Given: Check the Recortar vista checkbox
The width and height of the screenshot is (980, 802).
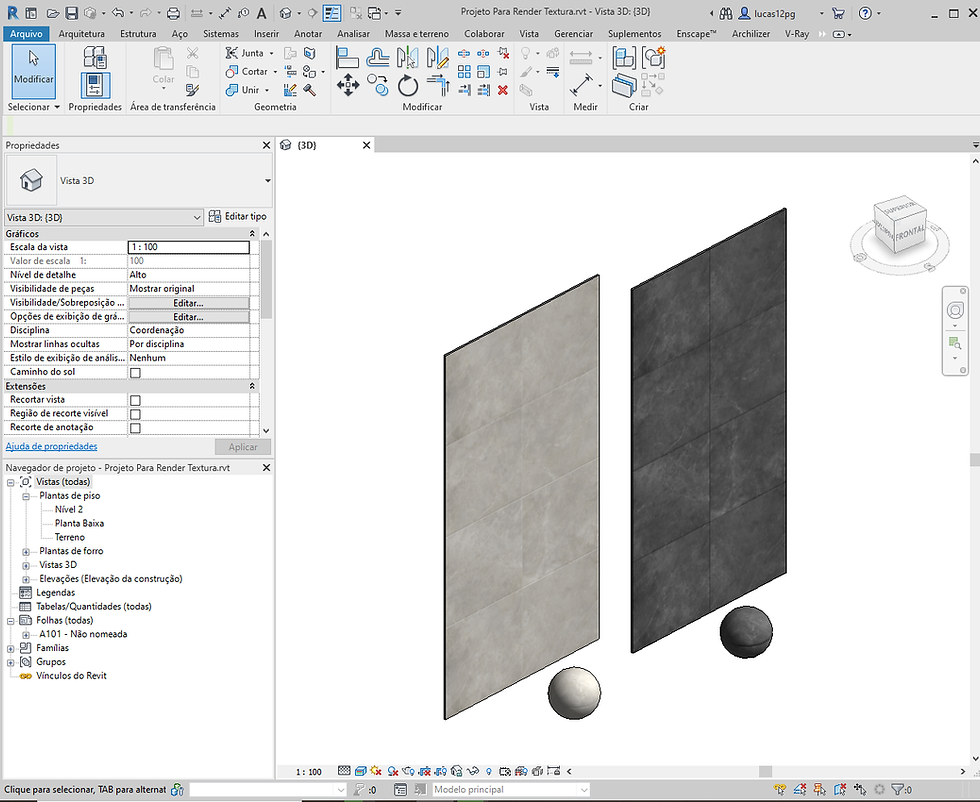Looking at the screenshot, I should [x=135, y=400].
